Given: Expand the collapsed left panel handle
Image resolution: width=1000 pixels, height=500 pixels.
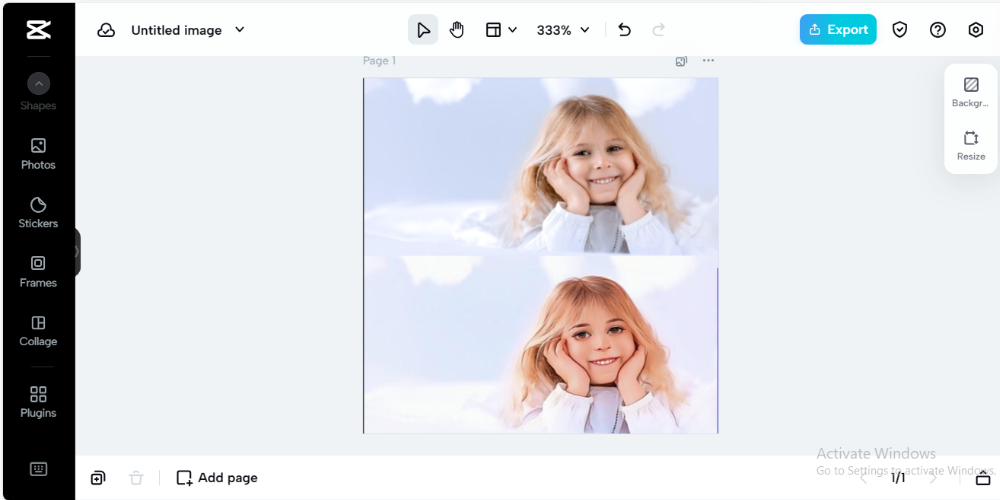Looking at the screenshot, I should (x=77, y=252).
